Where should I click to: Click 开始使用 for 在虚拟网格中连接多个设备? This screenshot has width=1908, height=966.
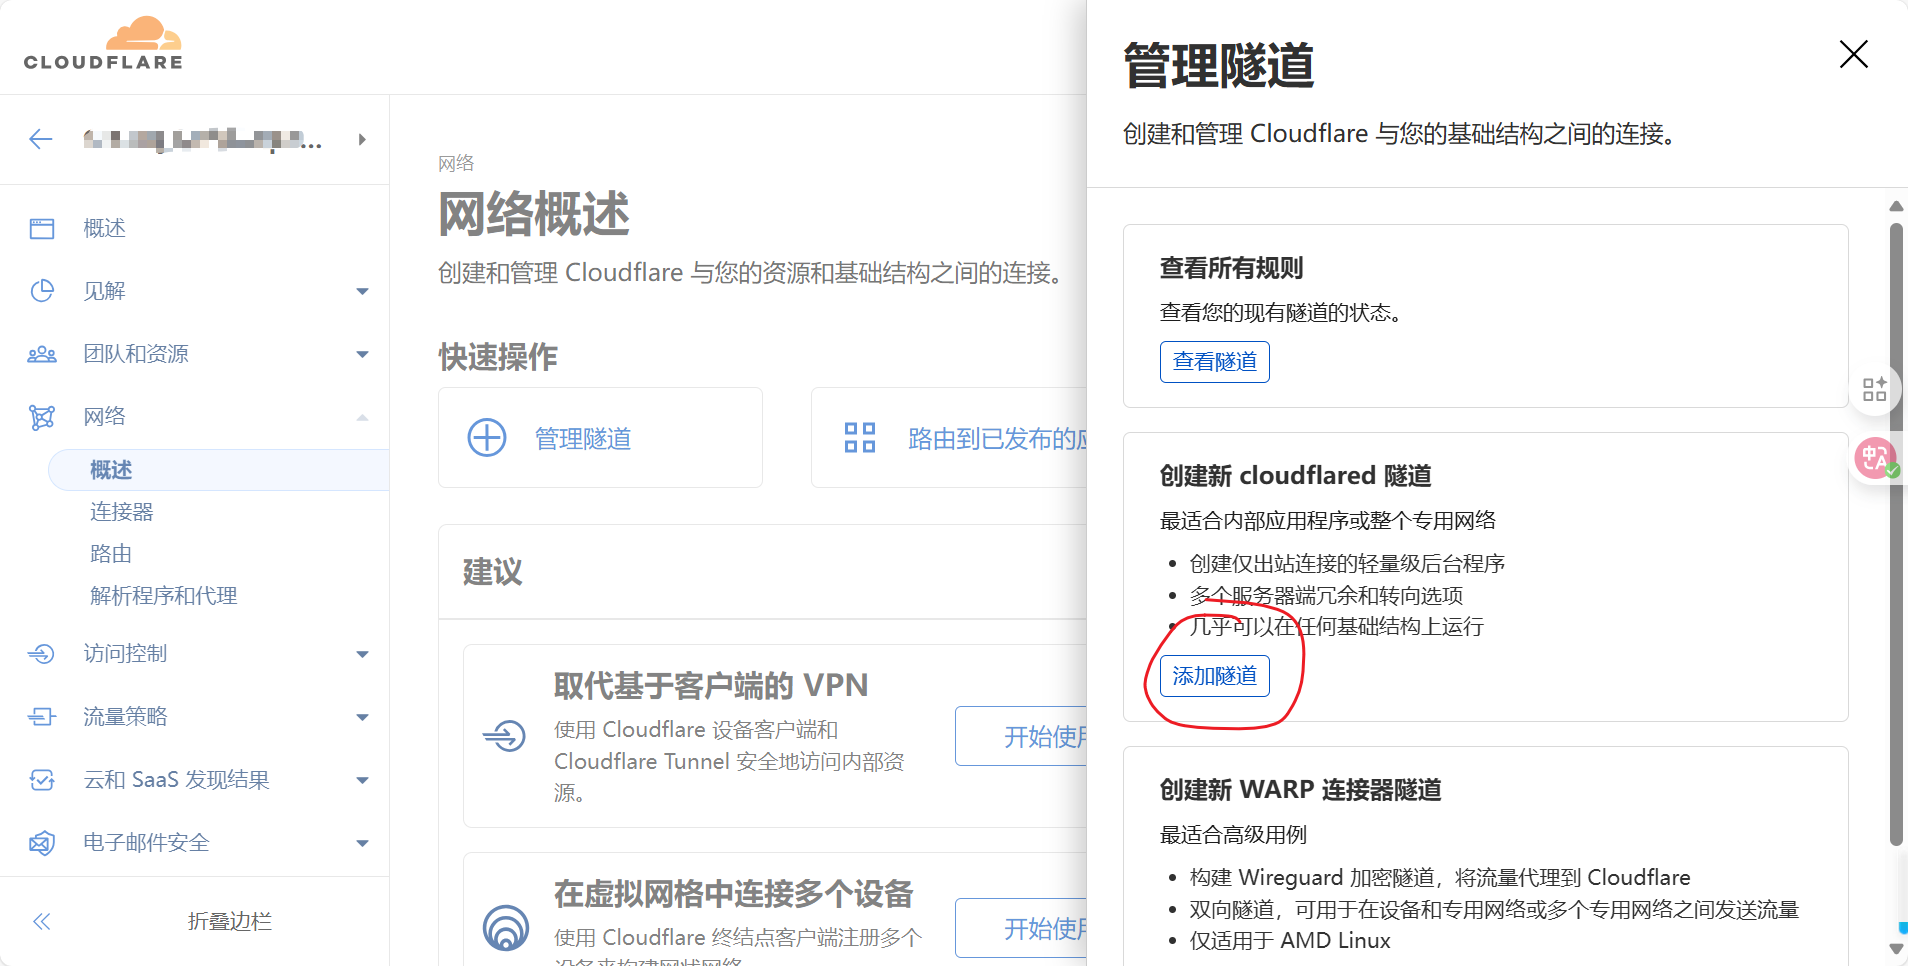[x=1021, y=929]
